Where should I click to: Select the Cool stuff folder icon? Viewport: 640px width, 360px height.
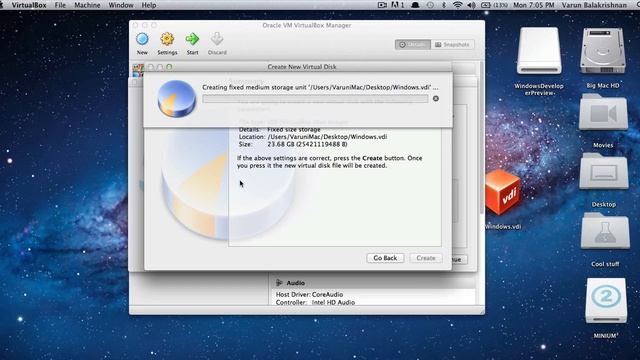tap(605, 231)
